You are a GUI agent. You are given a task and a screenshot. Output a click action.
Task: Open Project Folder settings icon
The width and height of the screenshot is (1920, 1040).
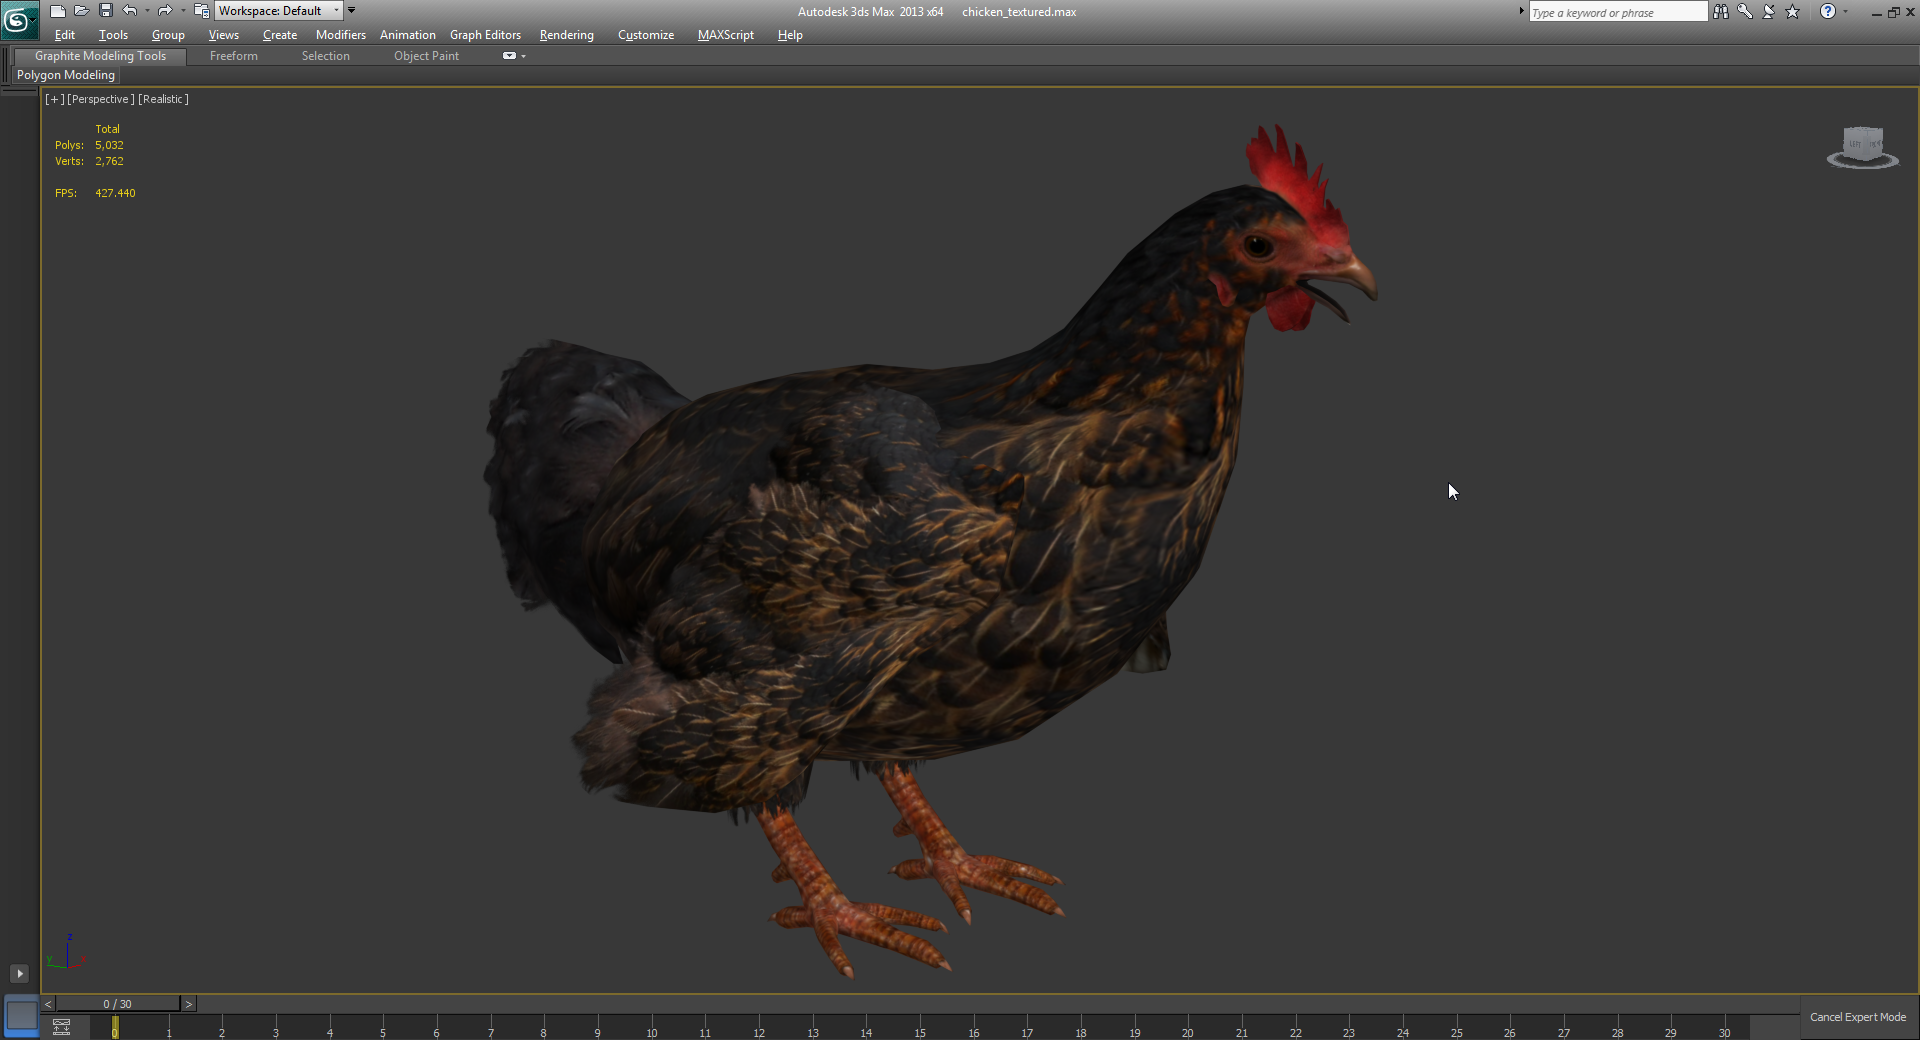pos(201,10)
